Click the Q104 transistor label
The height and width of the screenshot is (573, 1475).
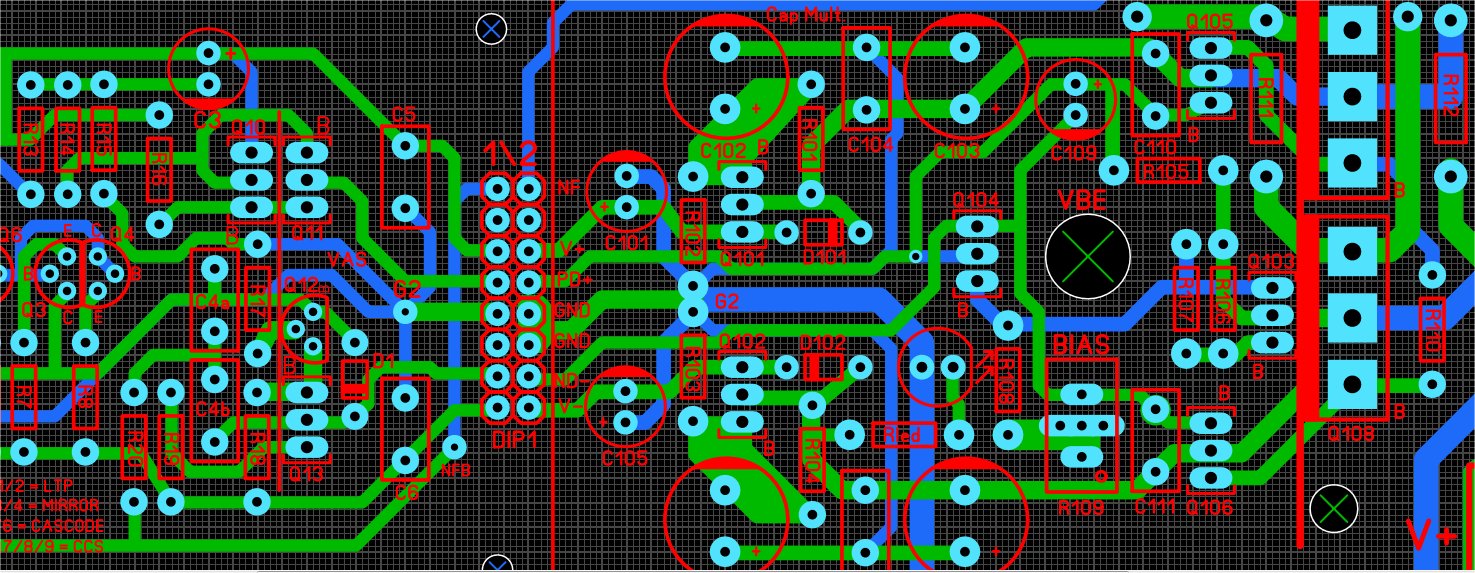pyautogui.click(x=976, y=201)
